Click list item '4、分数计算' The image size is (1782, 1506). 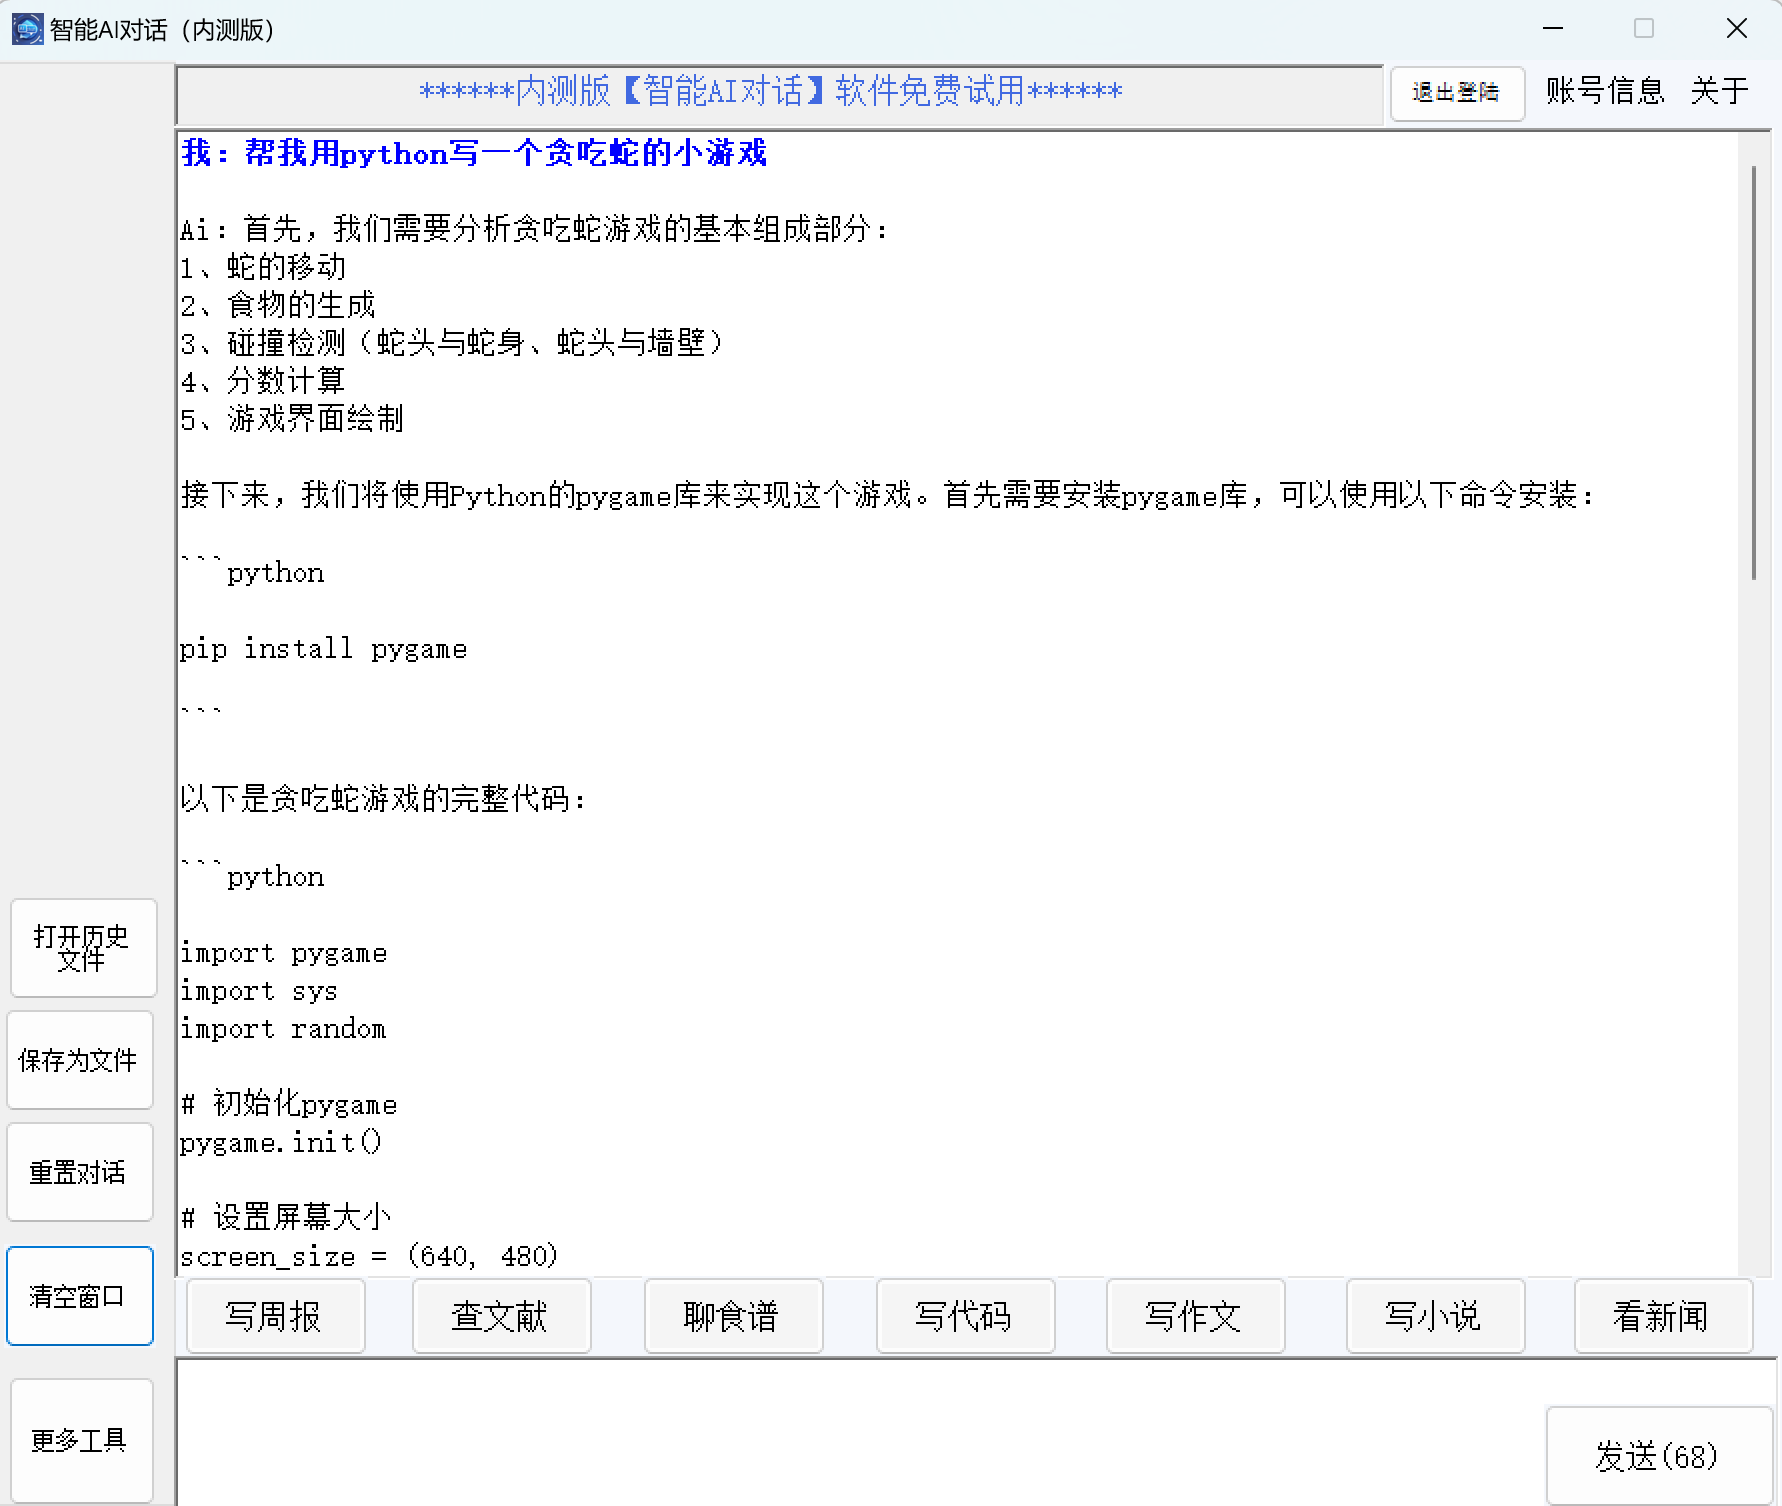263,381
